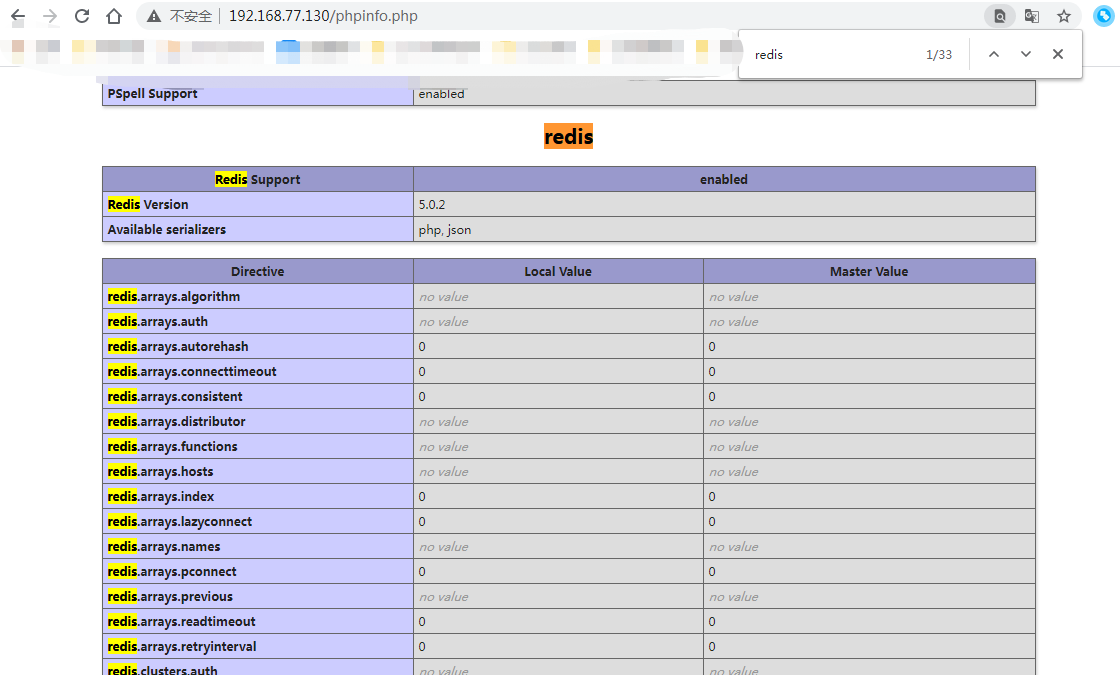Click the blue browser extension icon

1104,16
